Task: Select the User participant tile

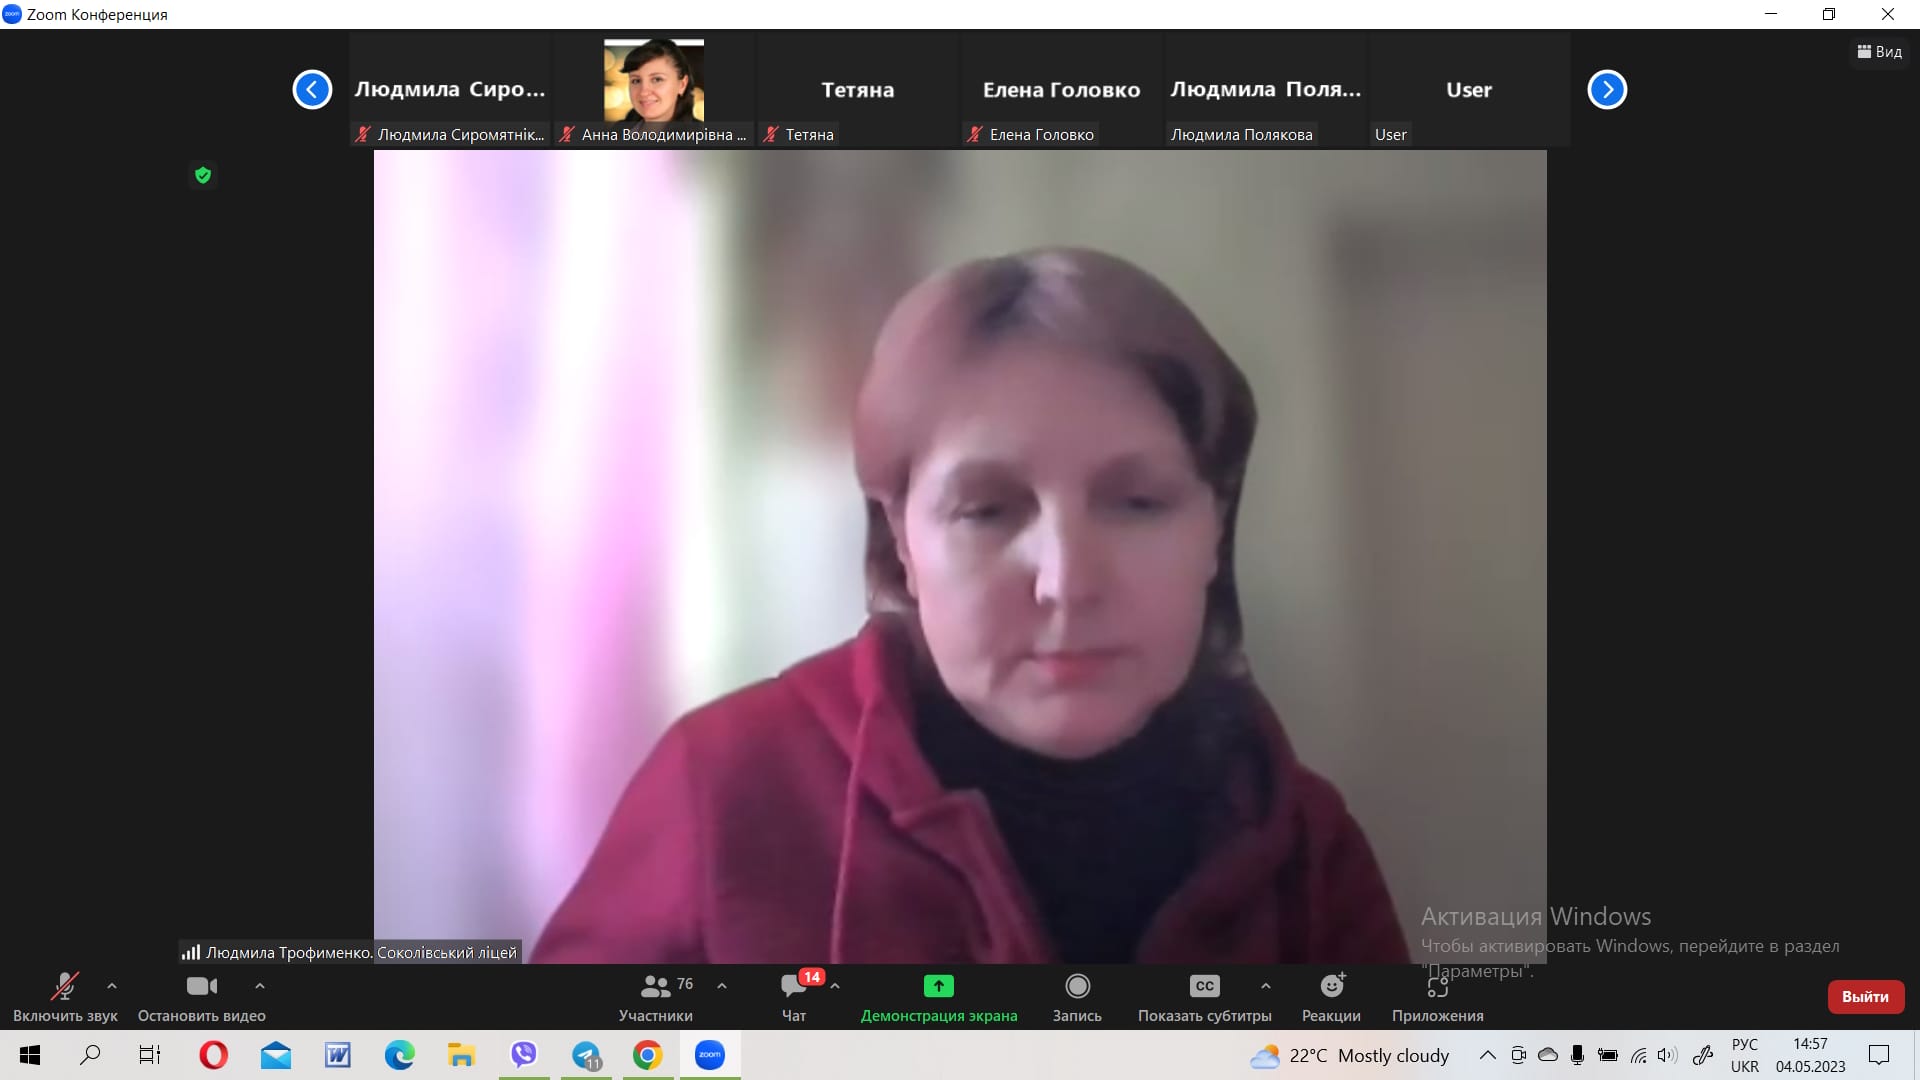Action: click(1469, 90)
